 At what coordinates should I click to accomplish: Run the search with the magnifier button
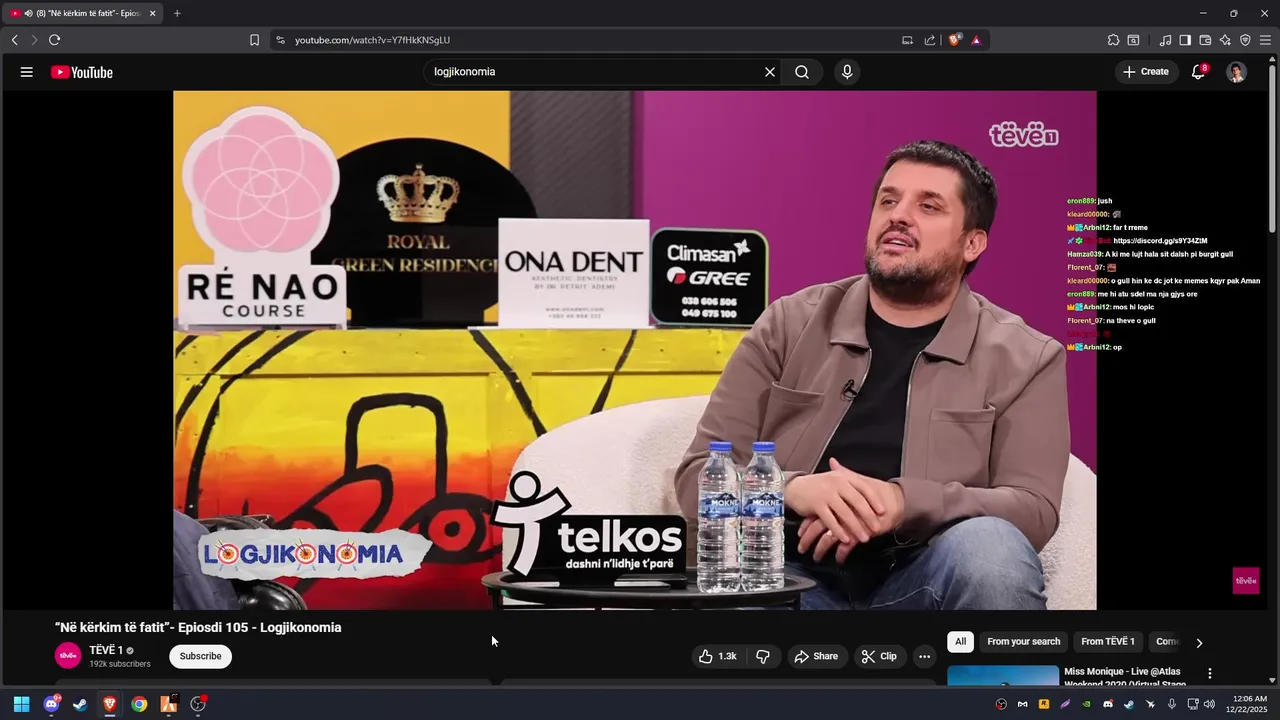pos(802,72)
